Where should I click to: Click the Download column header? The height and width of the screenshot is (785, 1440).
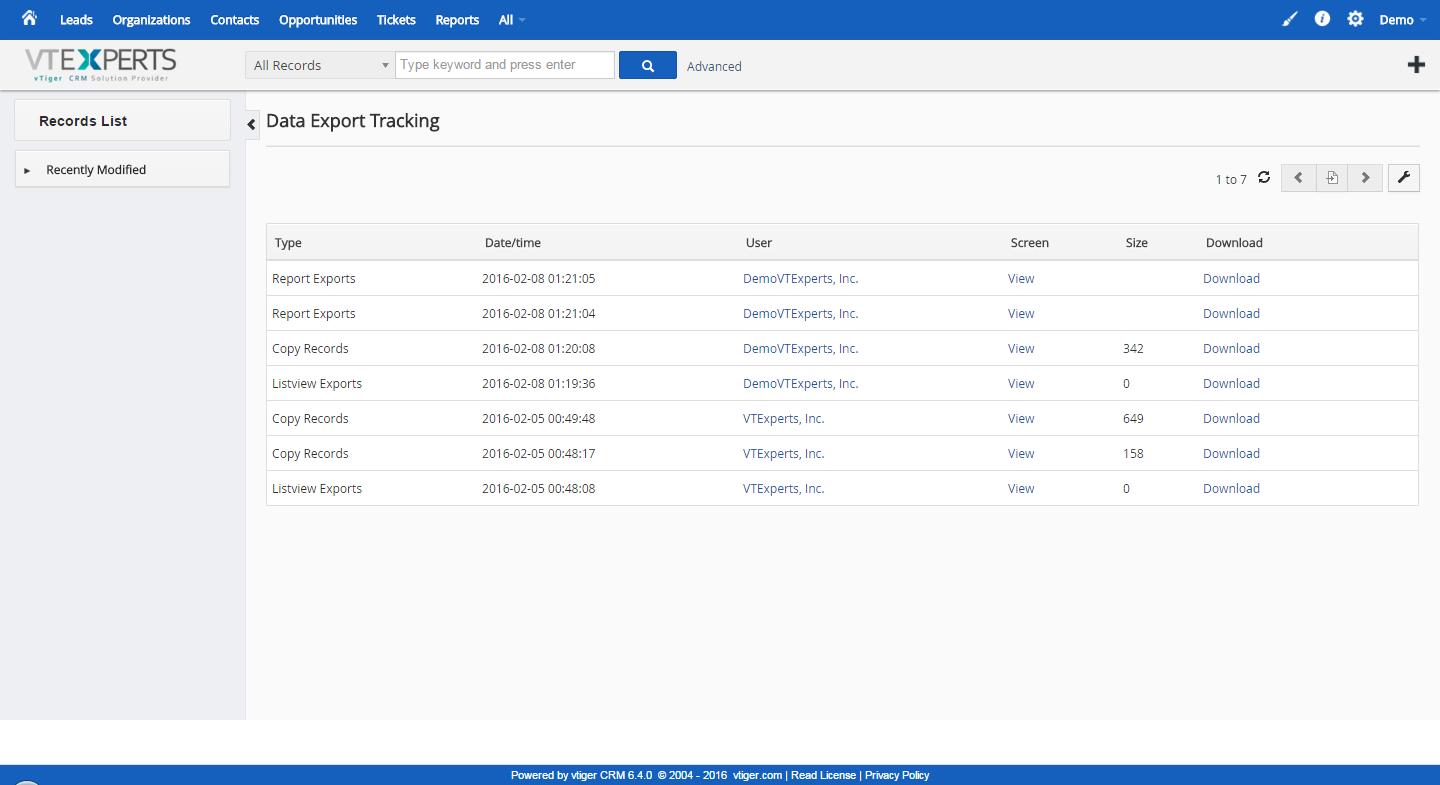click(x=1234, y=243)
